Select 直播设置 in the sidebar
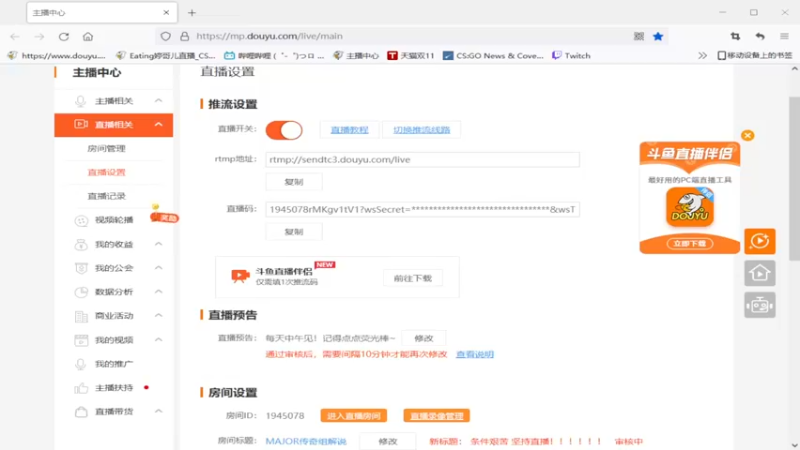 [107, 172]
